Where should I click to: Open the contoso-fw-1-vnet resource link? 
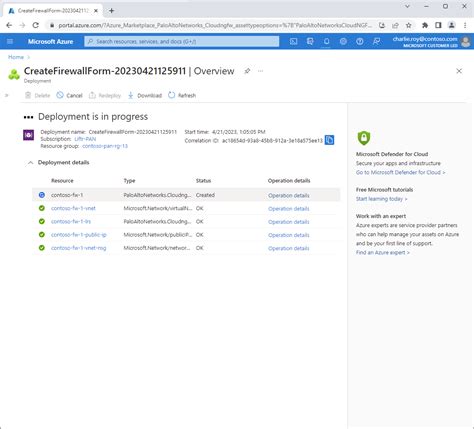tap(73, 208)
